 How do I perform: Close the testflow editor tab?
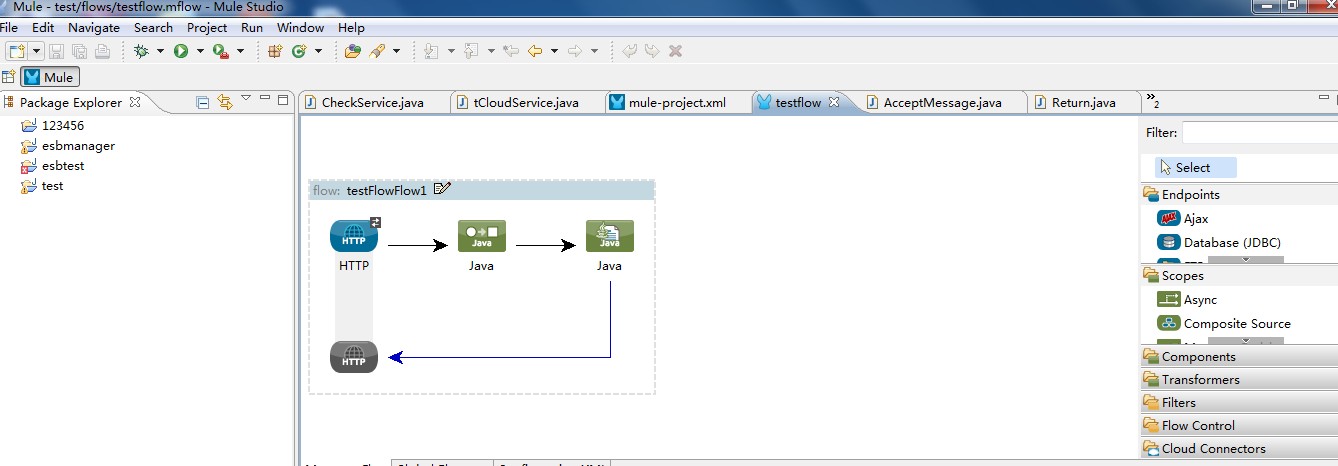(x=834, y=102)
